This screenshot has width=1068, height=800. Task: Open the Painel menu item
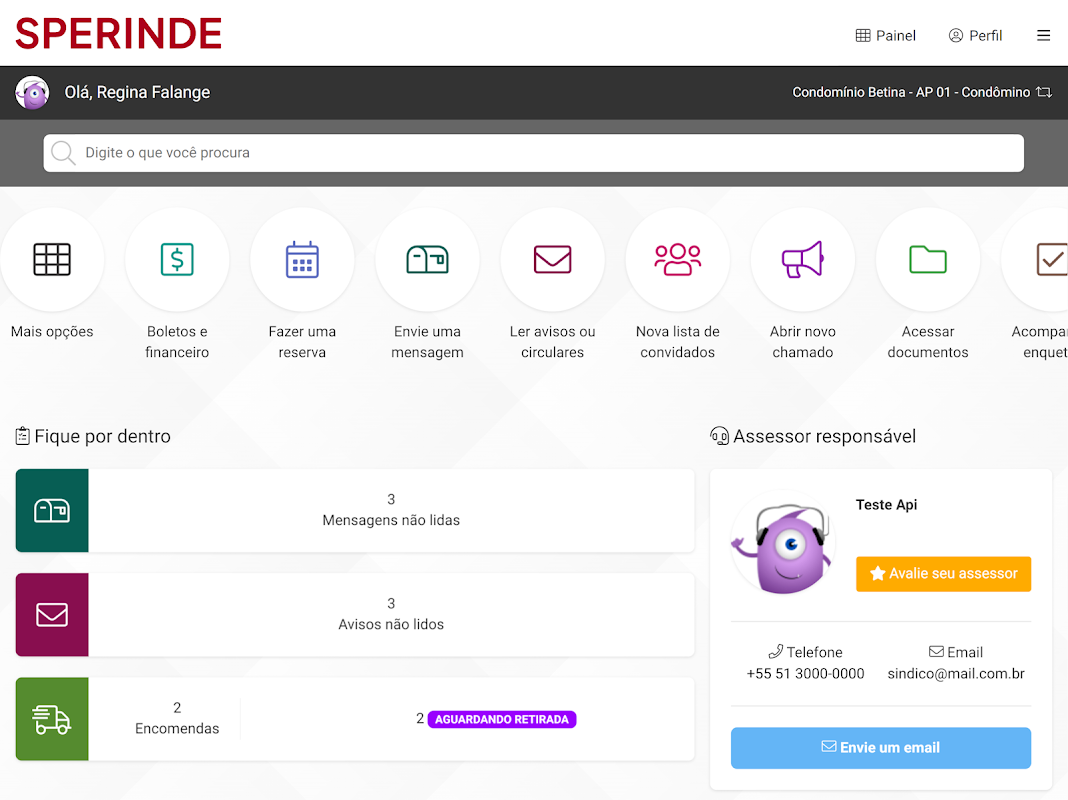point(885,35)
